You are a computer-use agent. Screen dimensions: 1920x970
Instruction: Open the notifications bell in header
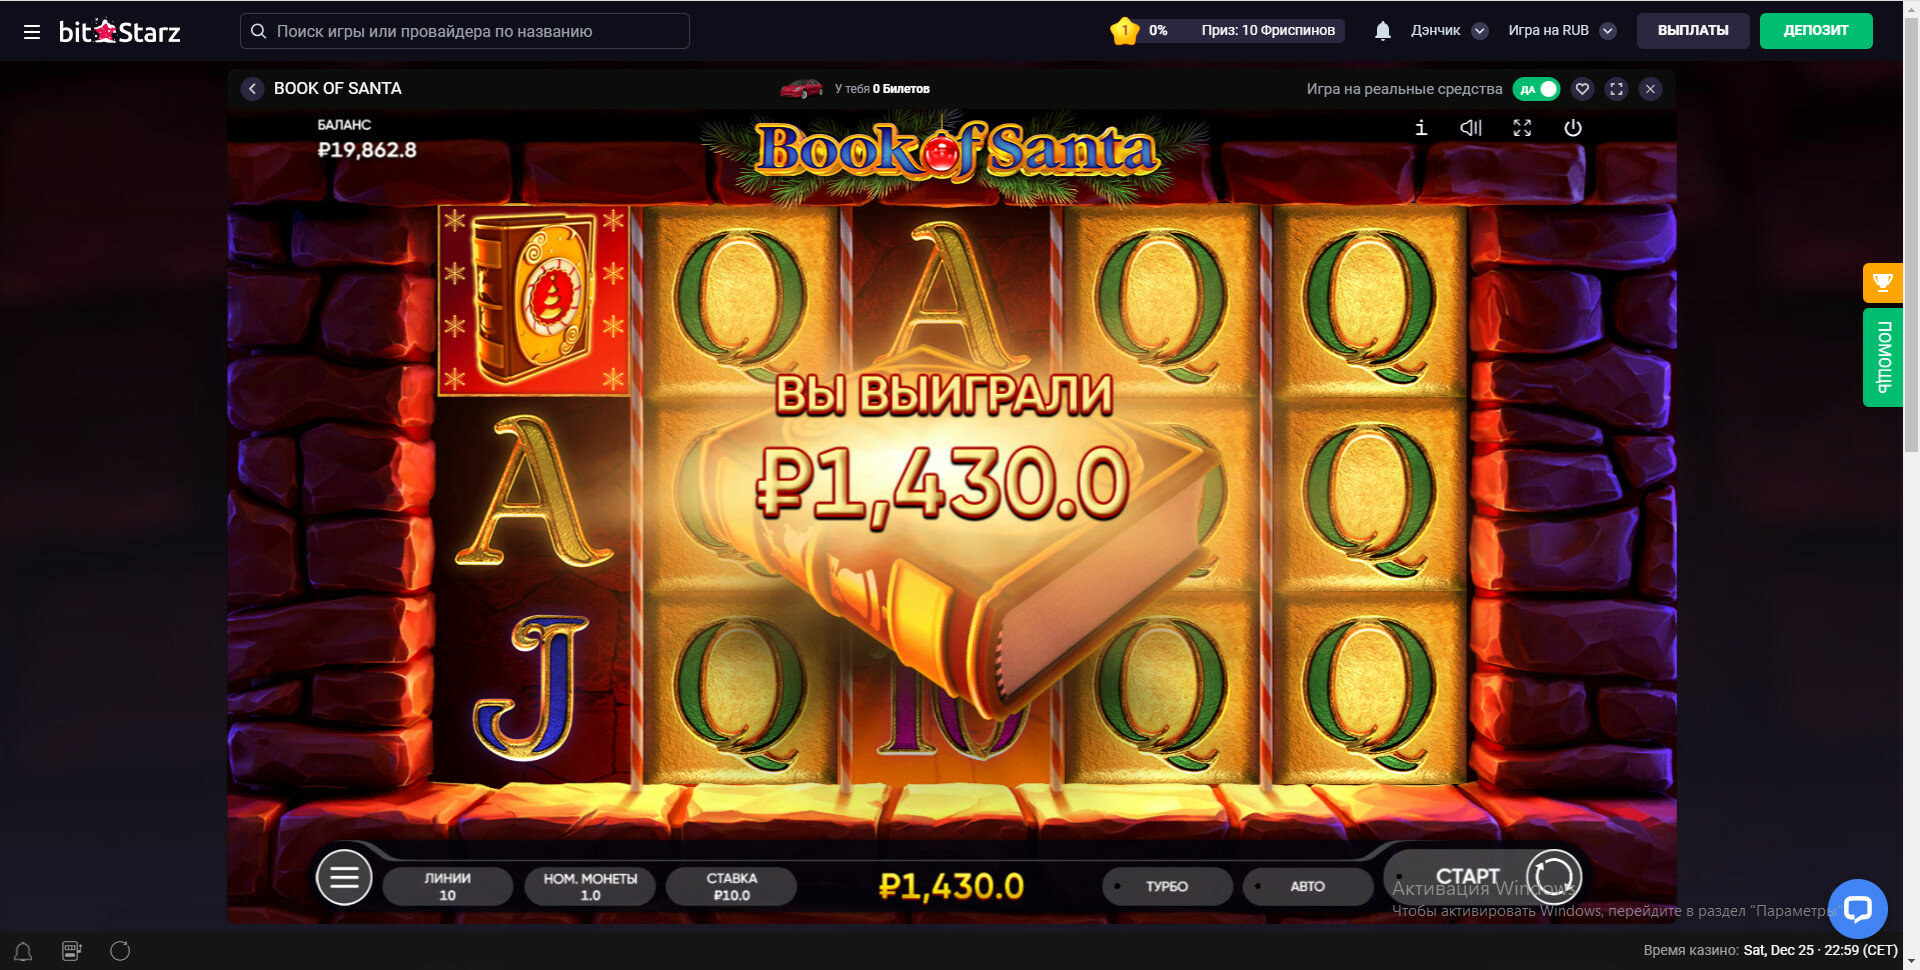point(1383,31)
